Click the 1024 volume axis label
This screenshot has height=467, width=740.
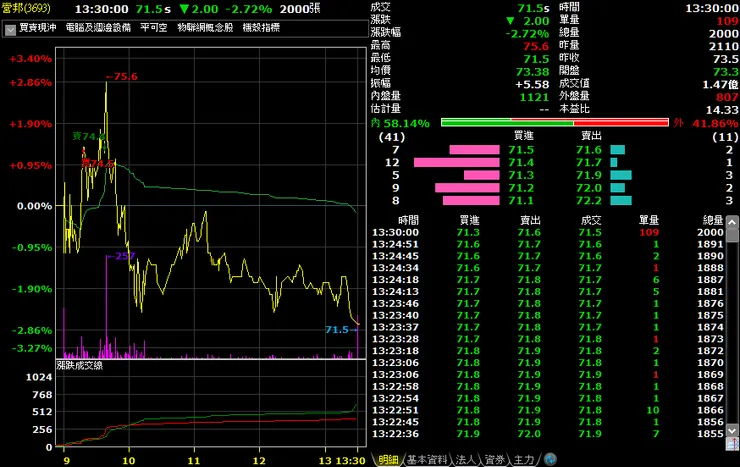click(x=39, y=377)
